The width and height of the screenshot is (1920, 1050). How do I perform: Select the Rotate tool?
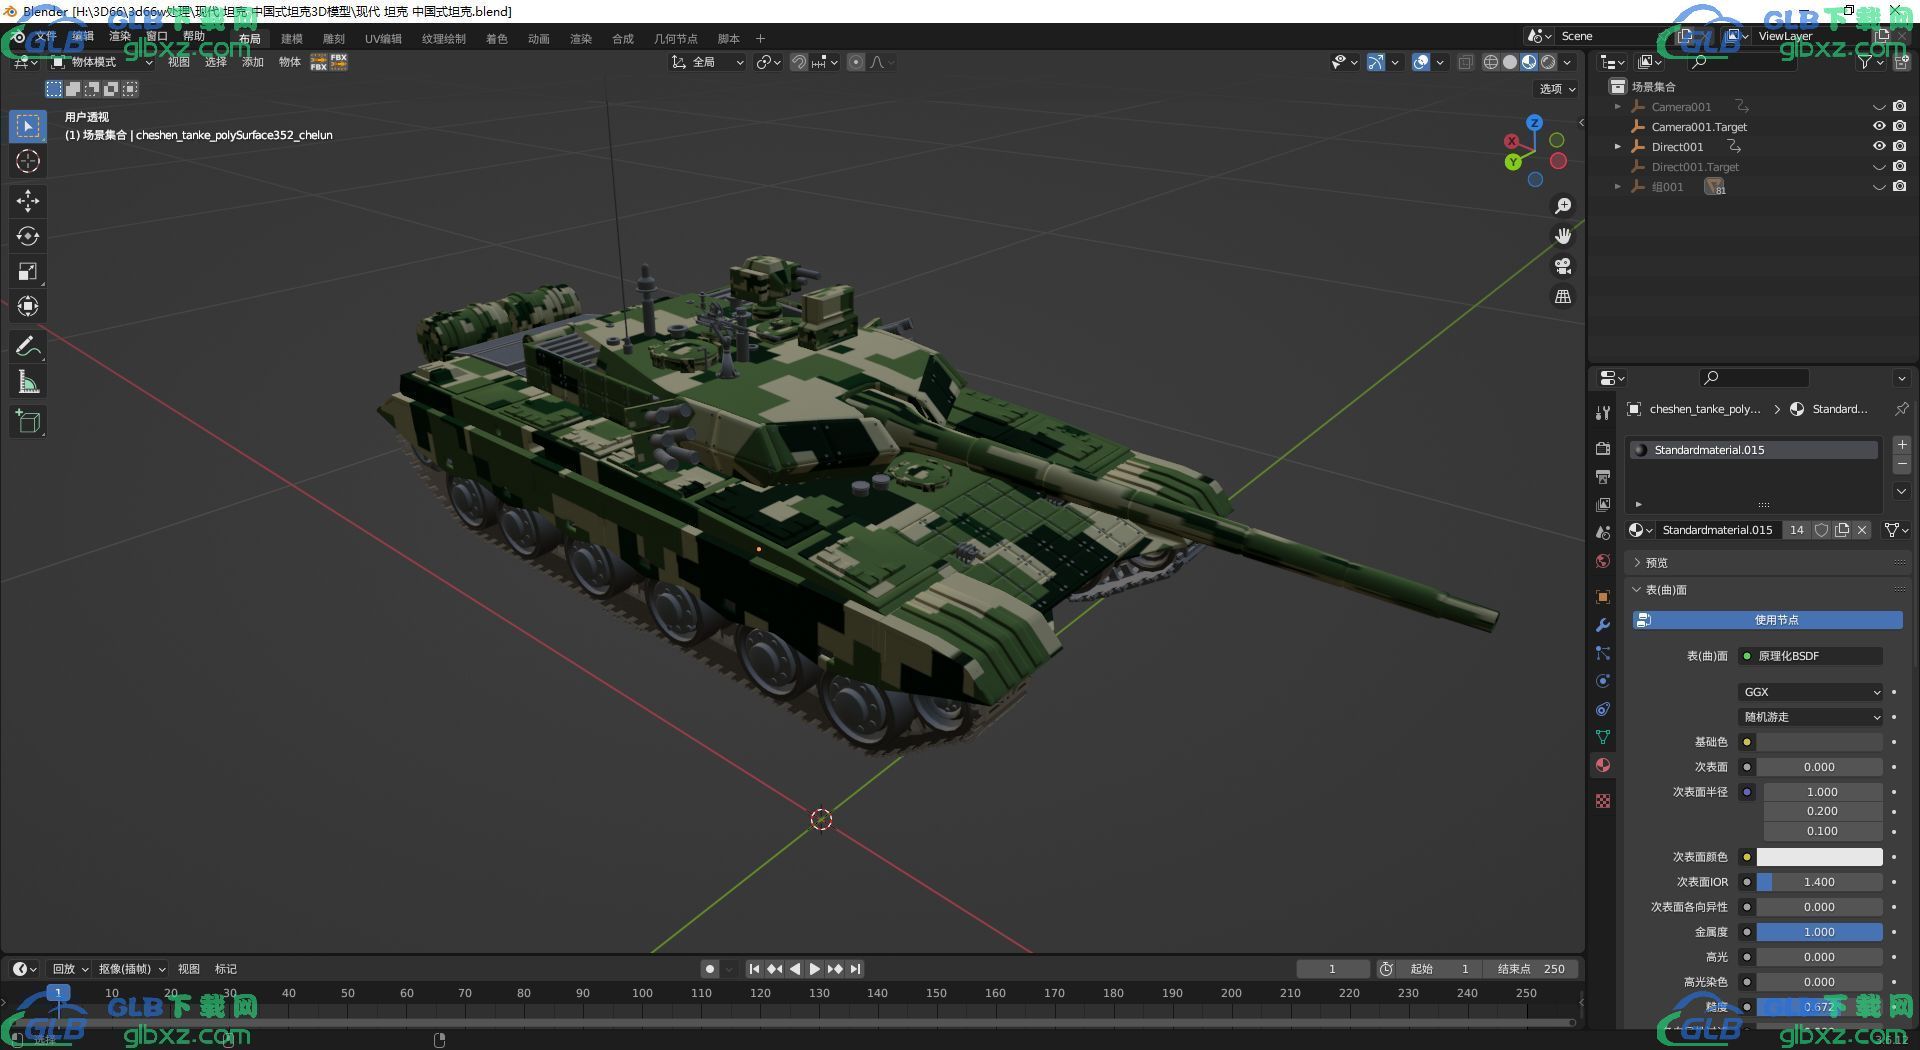coord(28,236)
